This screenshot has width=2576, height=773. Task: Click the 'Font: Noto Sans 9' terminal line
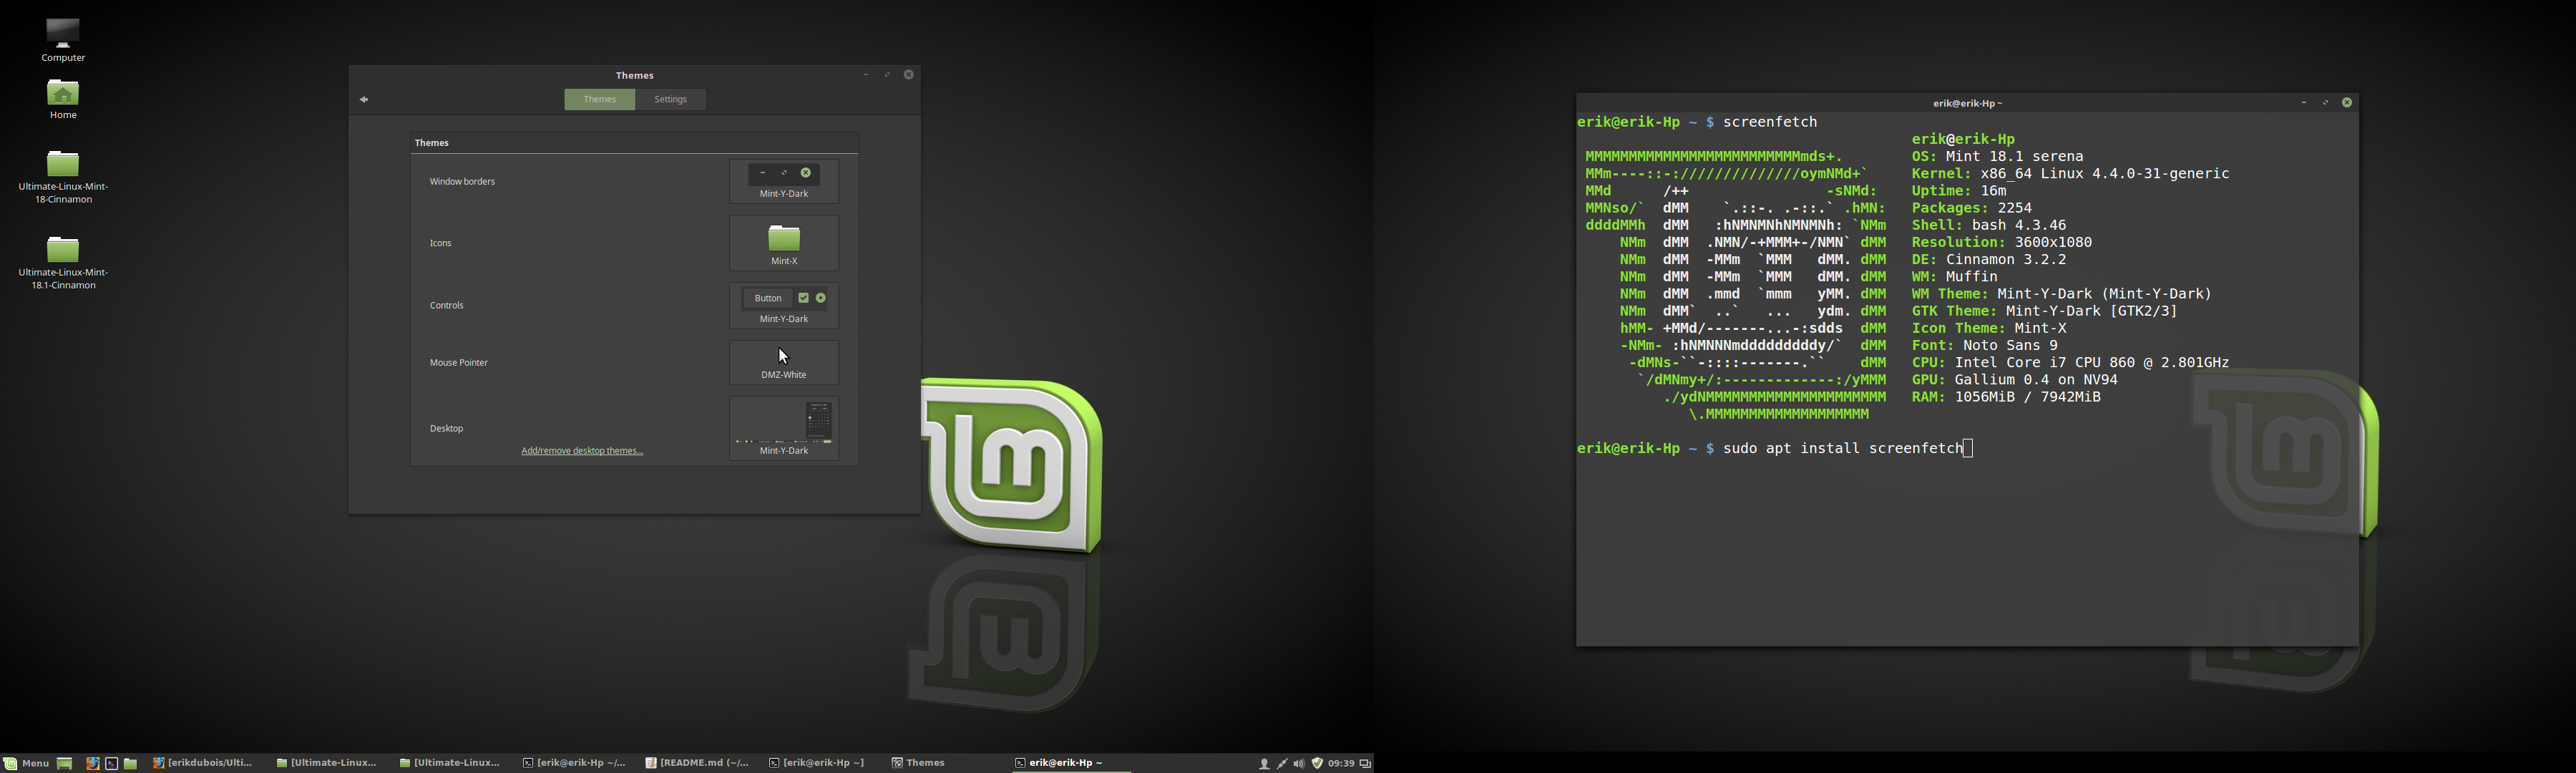[1985, 346]
